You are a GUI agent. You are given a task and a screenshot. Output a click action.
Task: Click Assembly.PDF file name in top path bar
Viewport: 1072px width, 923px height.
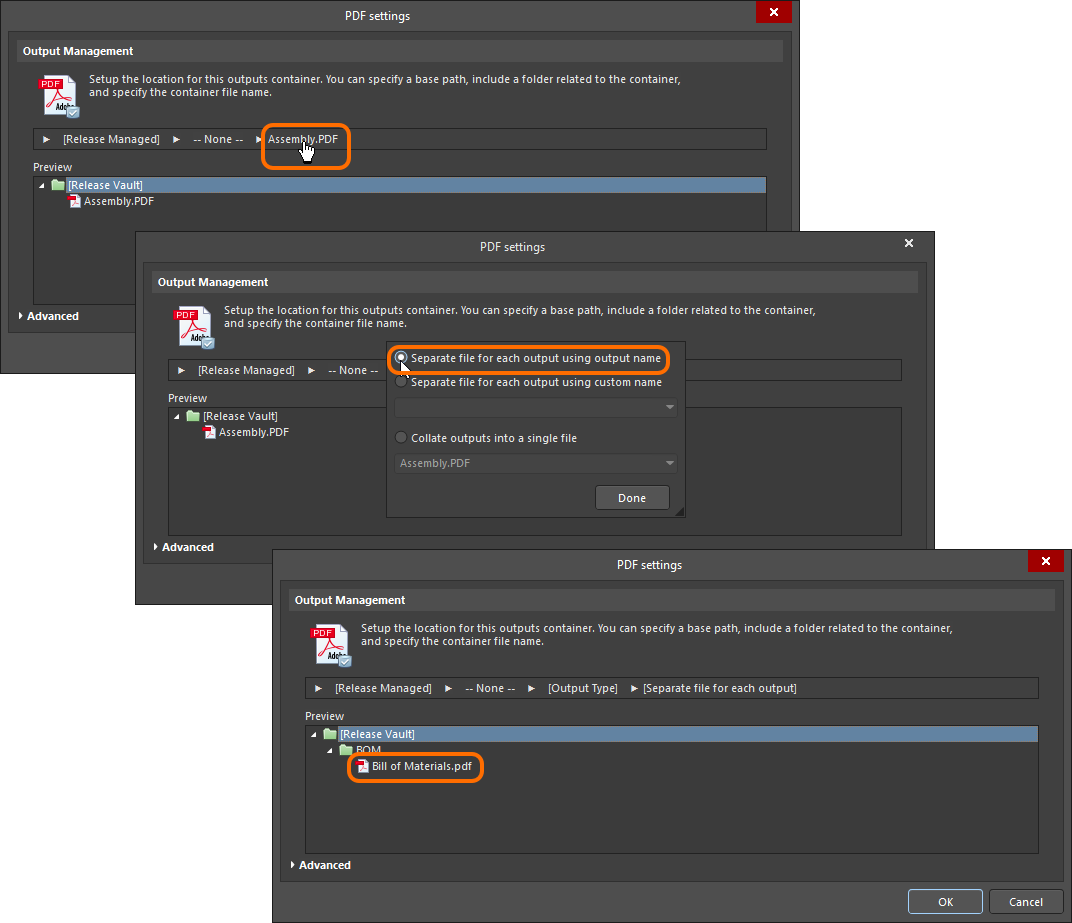(x=302, y=139)
